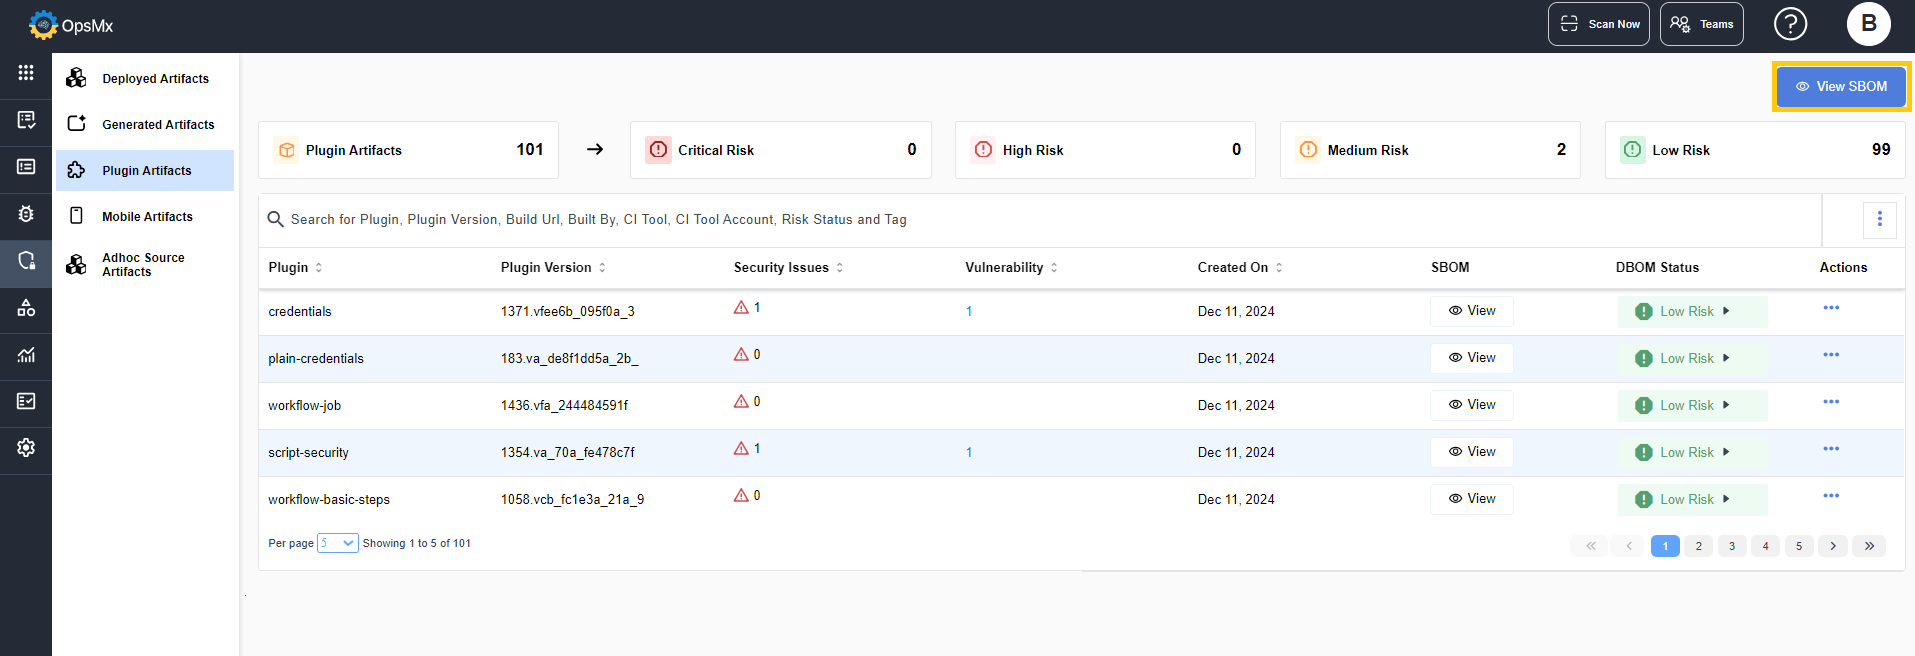Open the settings gear icon in sidebar
Screen dimensions: 1915x656
click(x=26, y=448)
